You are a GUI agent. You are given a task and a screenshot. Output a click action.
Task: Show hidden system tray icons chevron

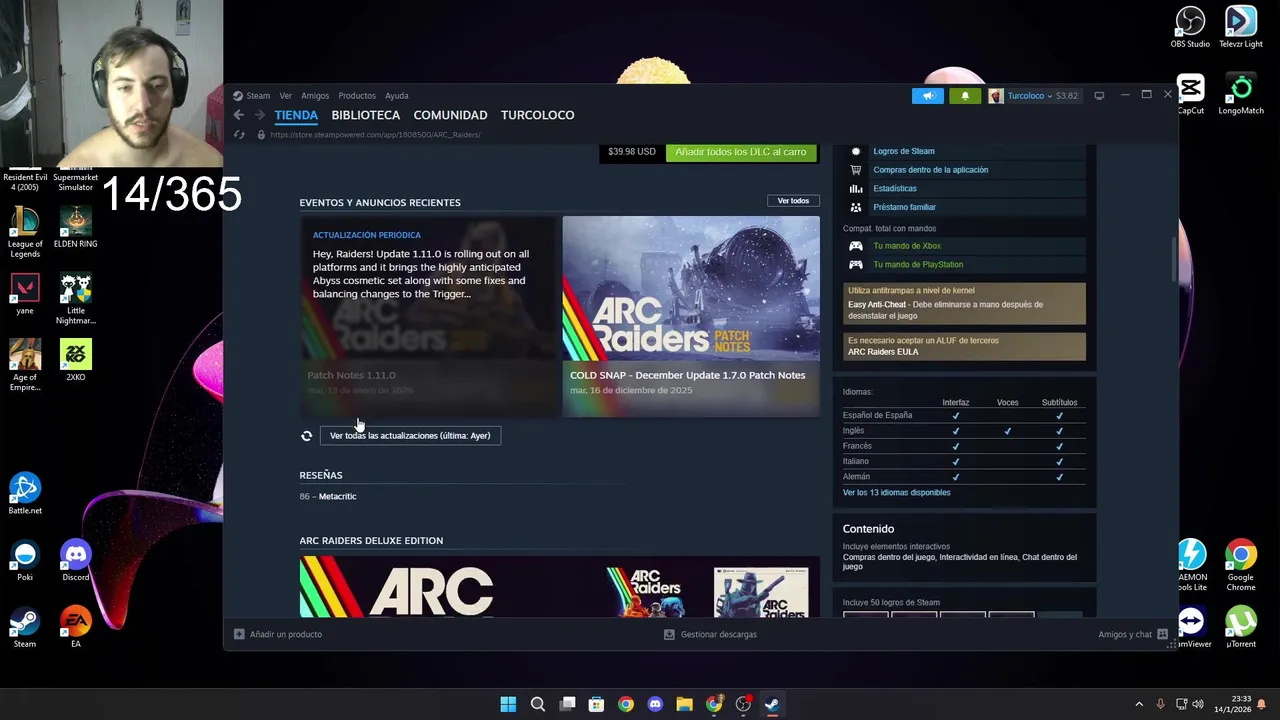[x=1138, y=704]
